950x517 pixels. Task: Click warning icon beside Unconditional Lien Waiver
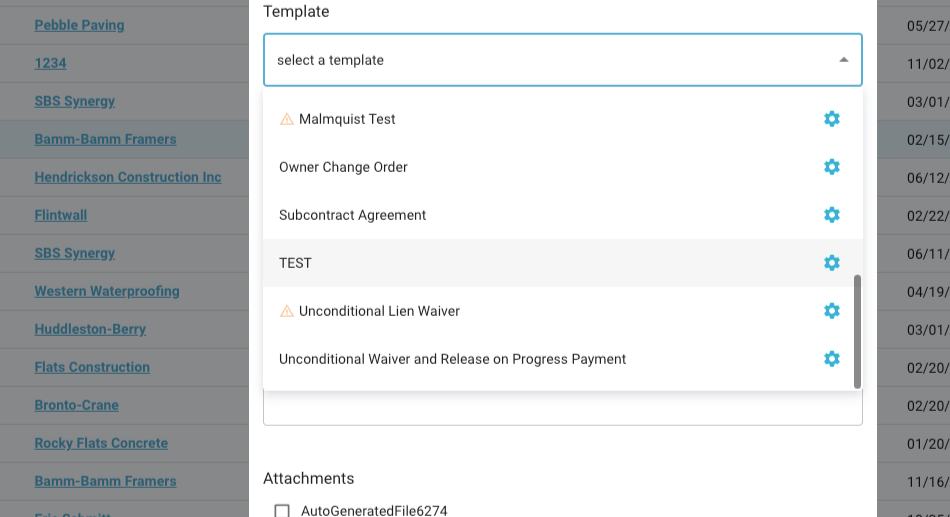pos(287,311)
